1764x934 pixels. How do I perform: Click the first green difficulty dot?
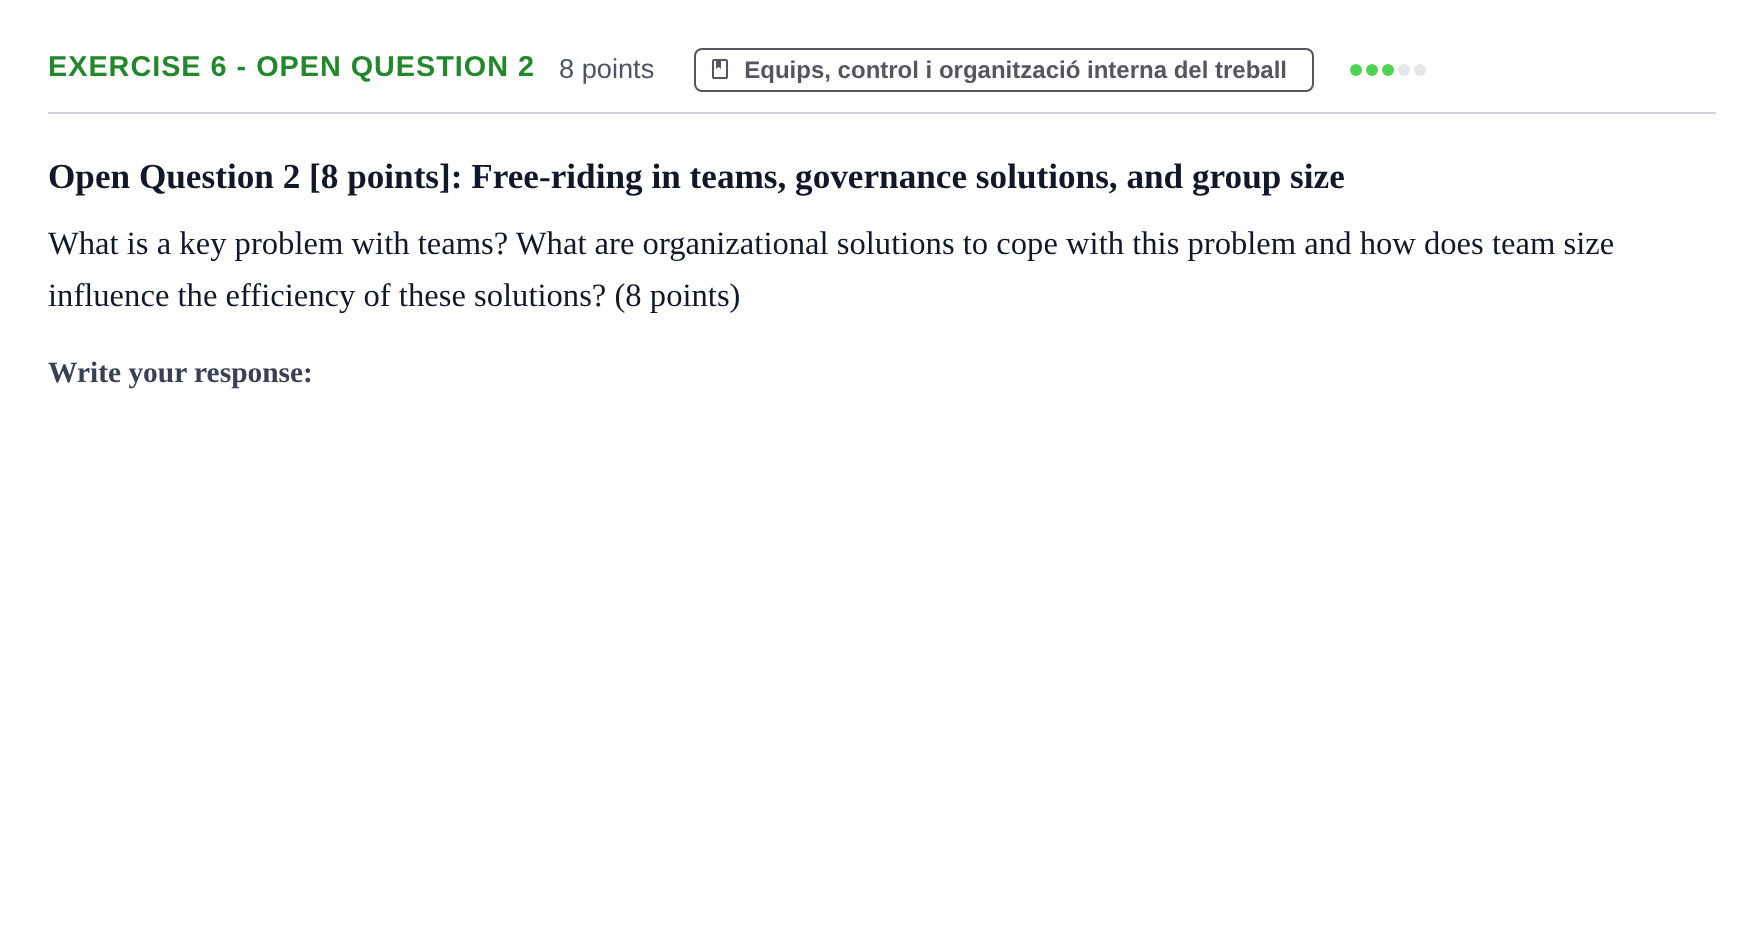(x=1356, y=70)
